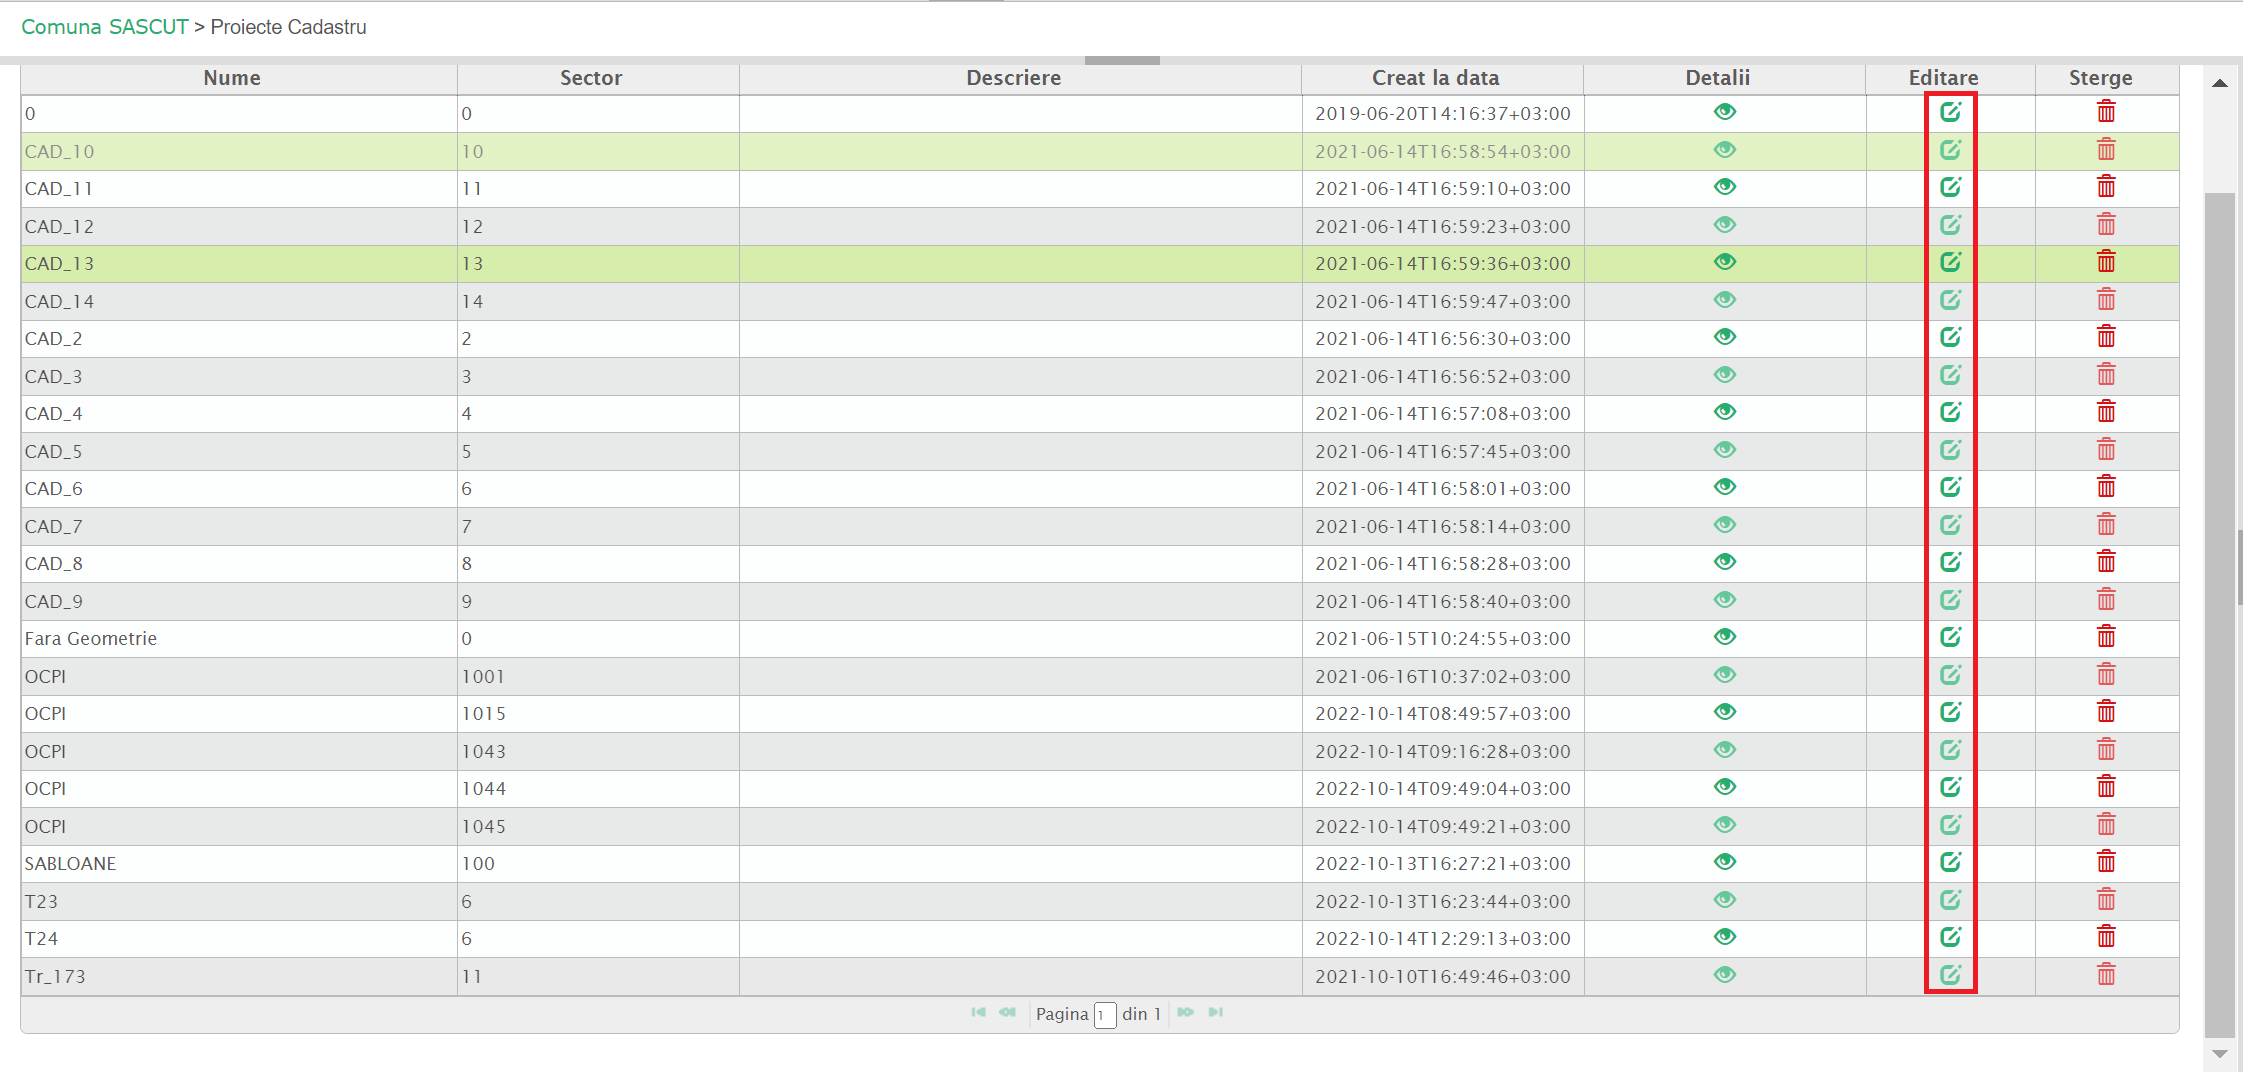Delete the SABLOANE project via trash icon
The width and height of the screenshot is (2243, 1072).
click(2106, 862)
